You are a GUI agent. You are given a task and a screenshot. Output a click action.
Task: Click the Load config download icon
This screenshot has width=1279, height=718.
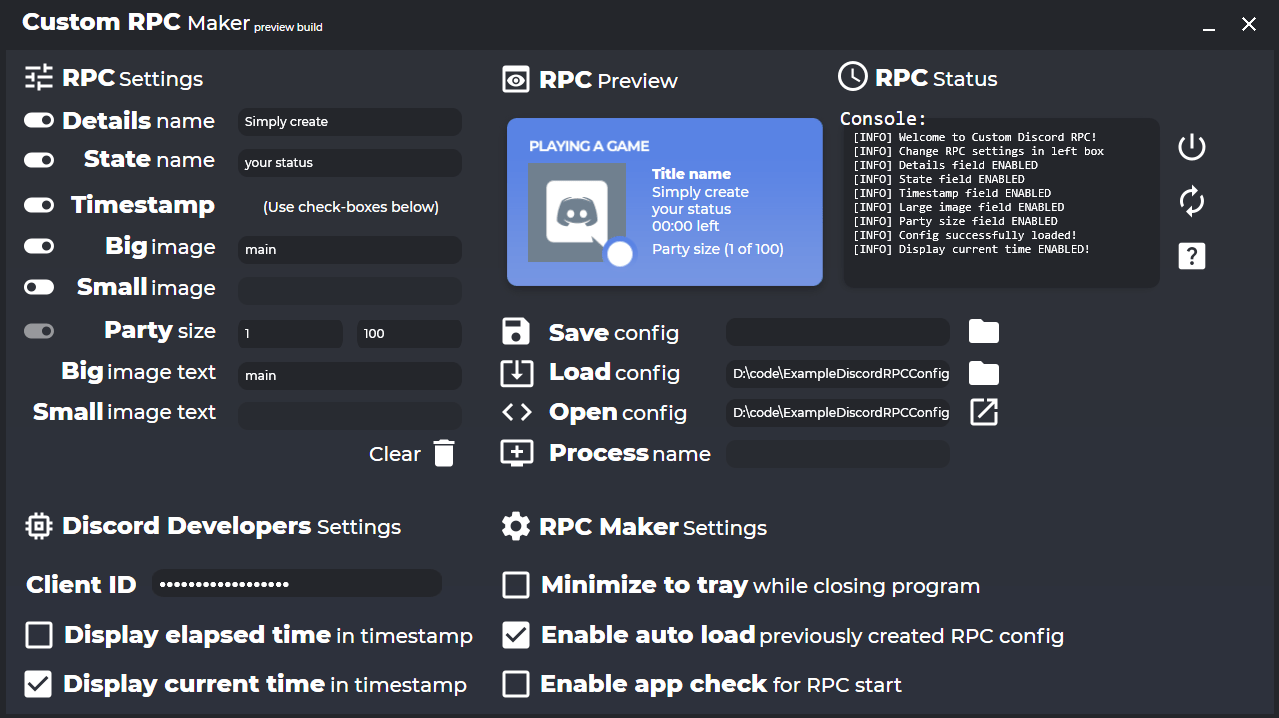pos(516,373)
